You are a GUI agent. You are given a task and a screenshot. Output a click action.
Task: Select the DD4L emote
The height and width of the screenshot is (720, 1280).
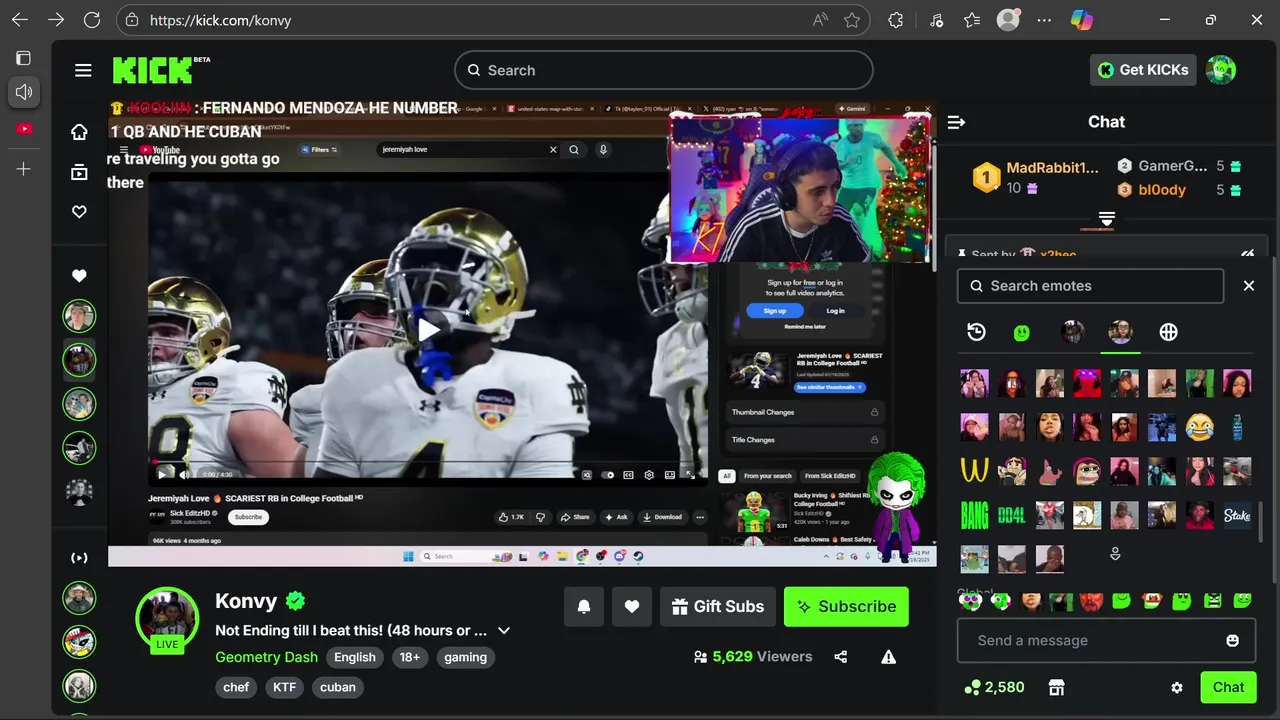(x=1012, y=516)
